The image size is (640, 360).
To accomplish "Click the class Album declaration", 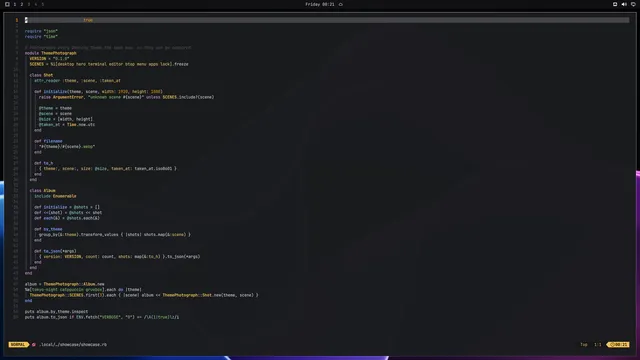I will [x=42, y=191].
